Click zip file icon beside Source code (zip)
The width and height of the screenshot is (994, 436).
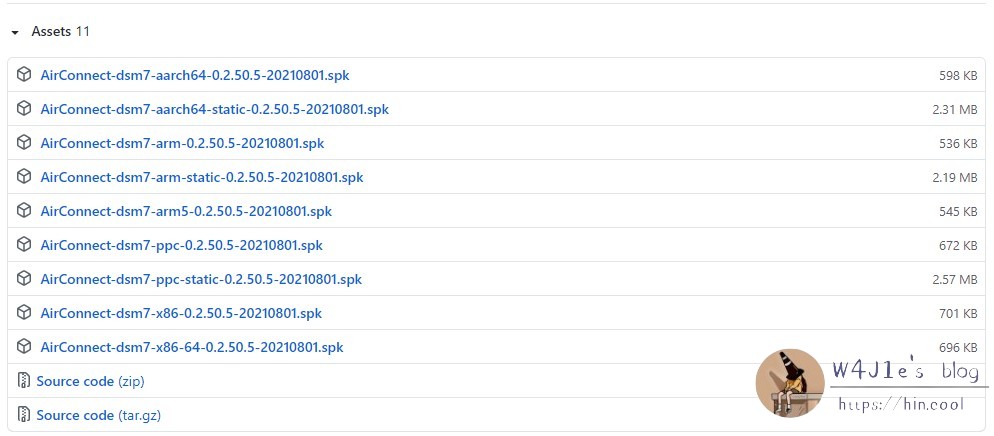pyautogui.click(x=24, y=381)
